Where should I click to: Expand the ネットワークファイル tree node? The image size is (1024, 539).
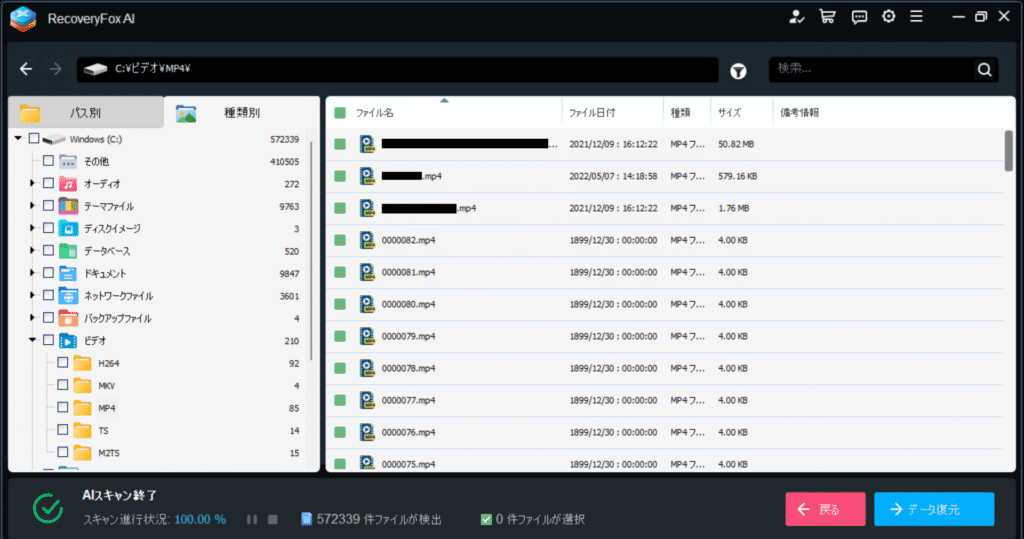click(32, 295)
